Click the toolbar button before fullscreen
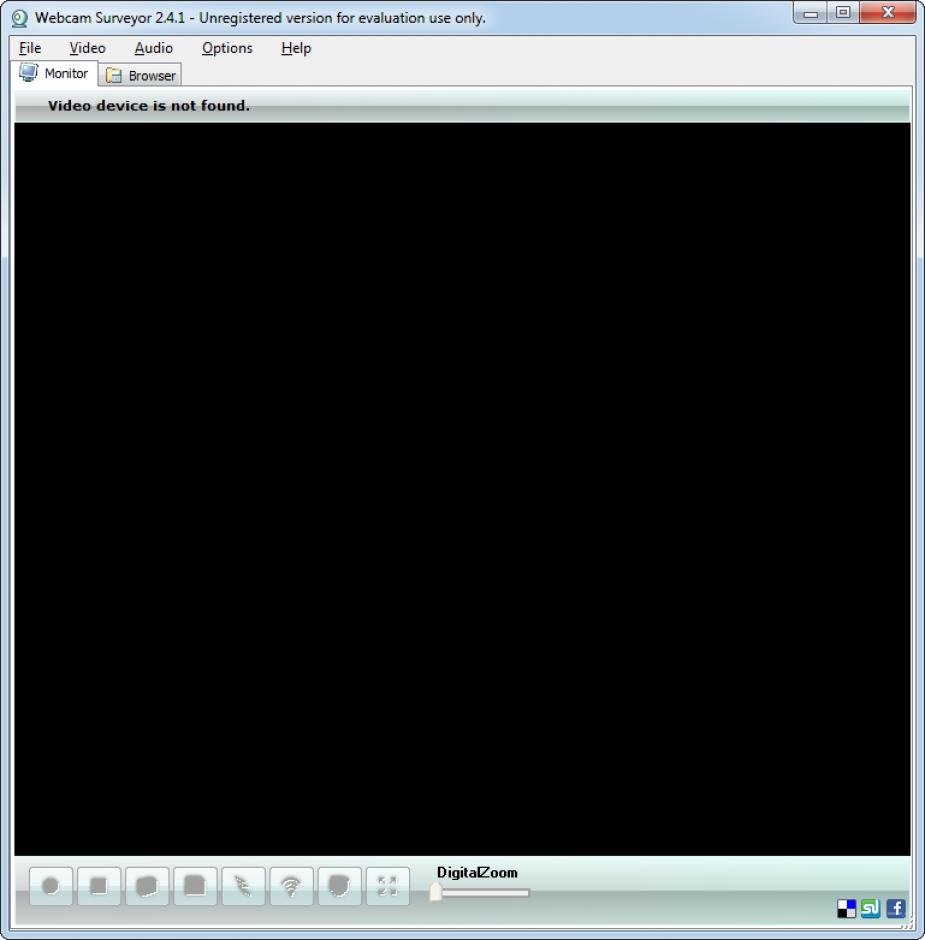This screenshot has height=940, width=925. tap(339, 885)
